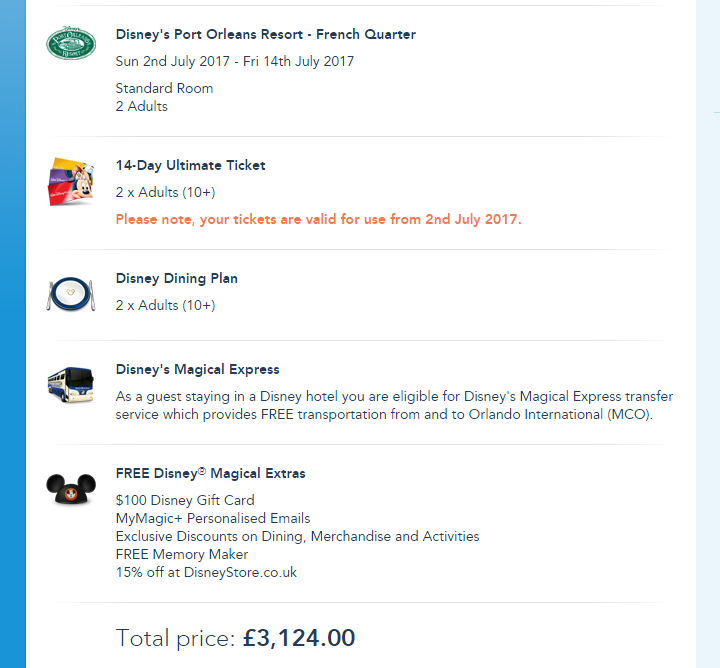Click the 15% off at DisneyStore.co.uk text
The image size is (720, 668).
click(206, 572)
